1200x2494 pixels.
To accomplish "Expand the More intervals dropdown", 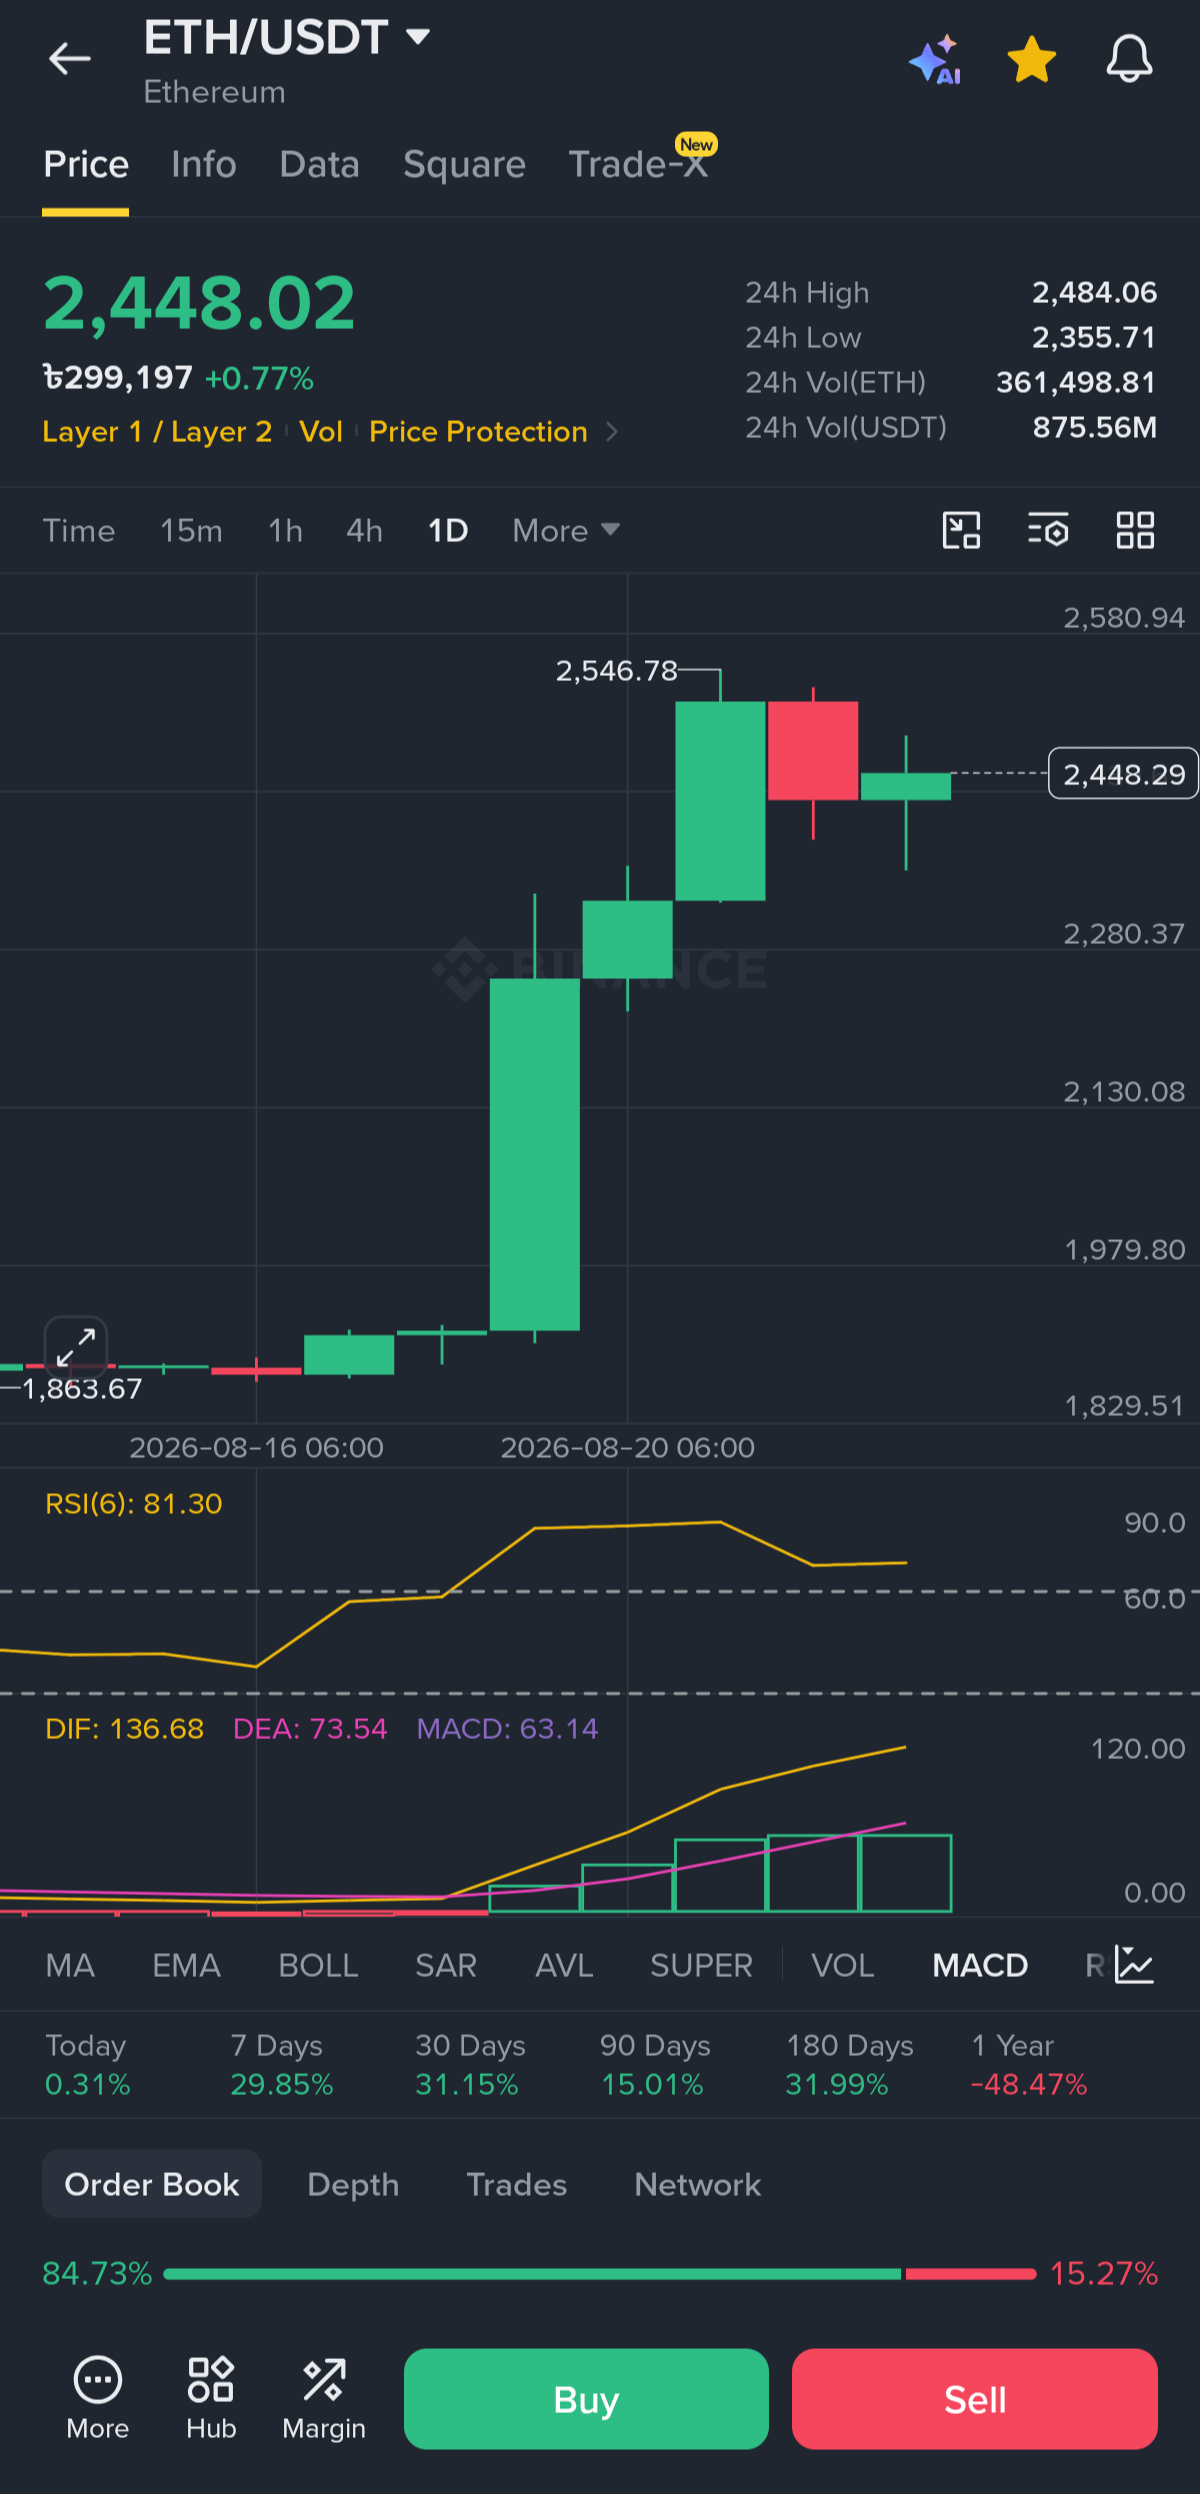I will (x=566, y=531).
